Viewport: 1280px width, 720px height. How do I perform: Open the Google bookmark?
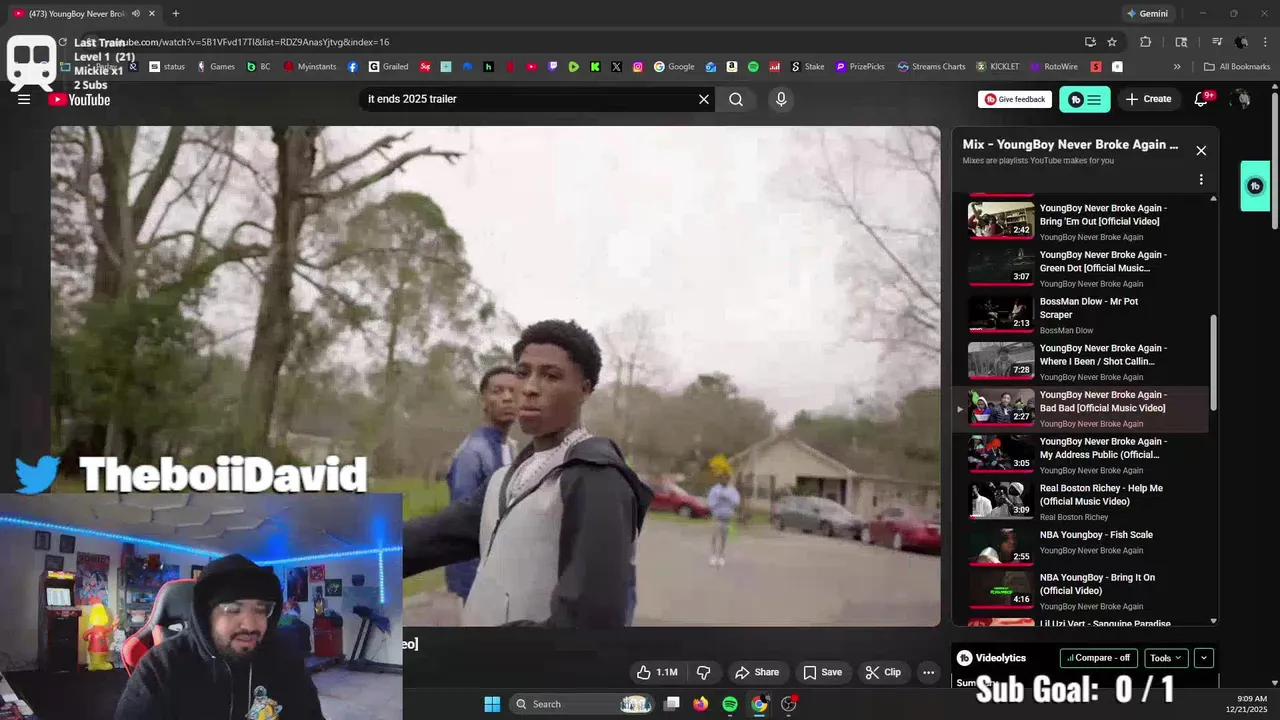coord(674,67)
